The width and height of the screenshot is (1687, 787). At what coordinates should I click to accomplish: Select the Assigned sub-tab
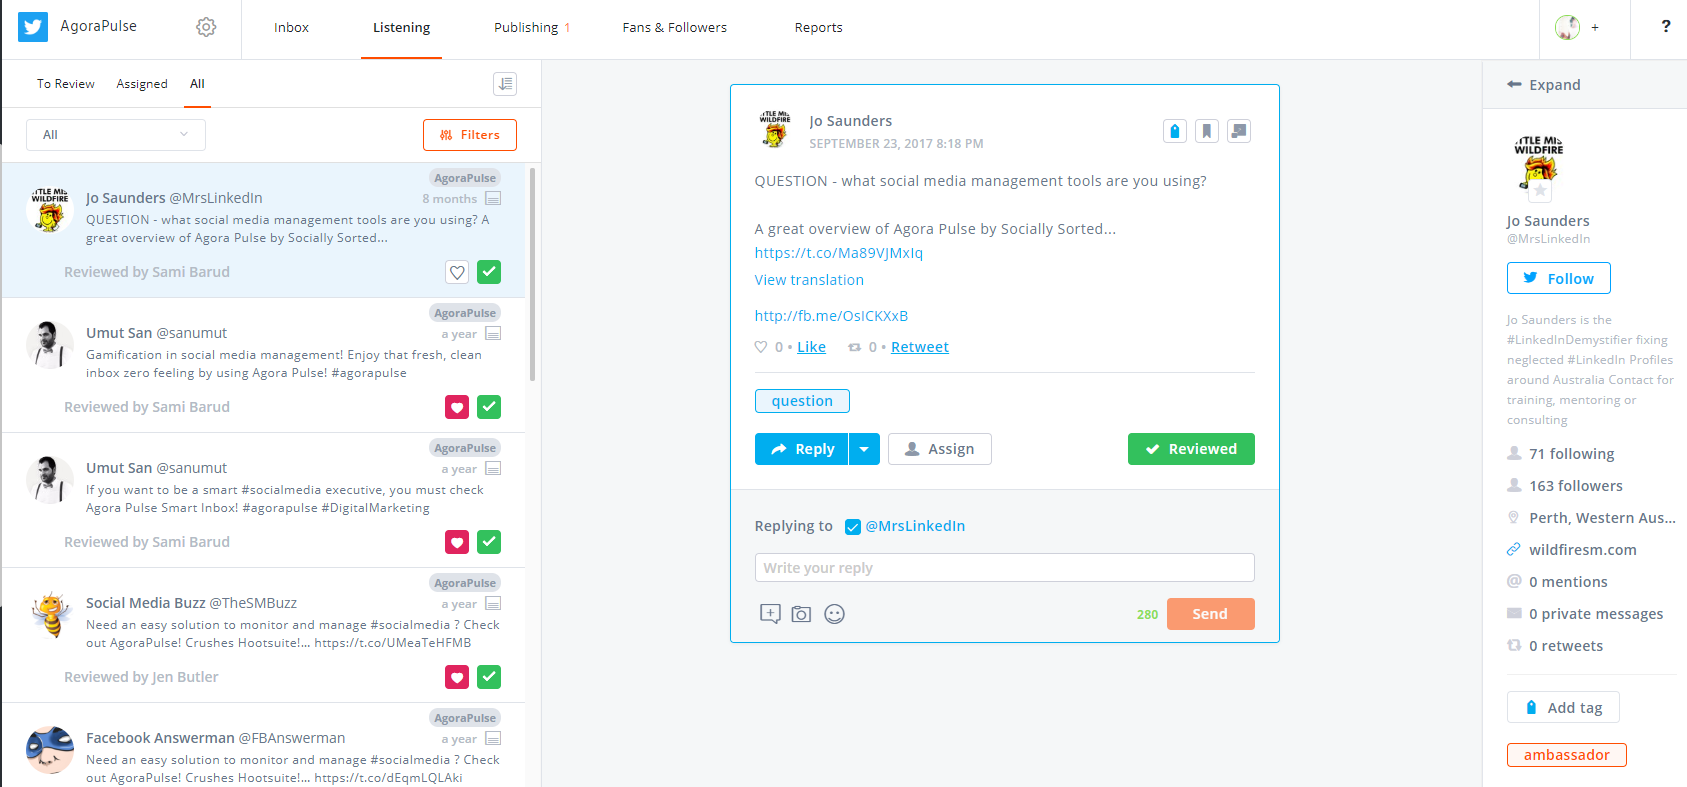click(142, 84)
